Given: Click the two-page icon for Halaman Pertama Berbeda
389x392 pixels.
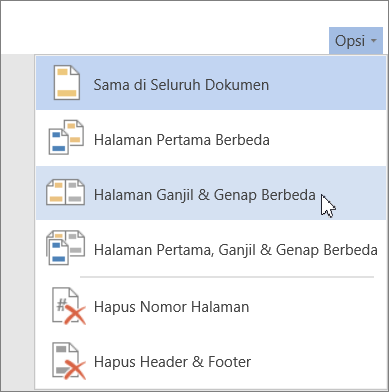Looking at the screenshot, I should (x=66, y=137).
